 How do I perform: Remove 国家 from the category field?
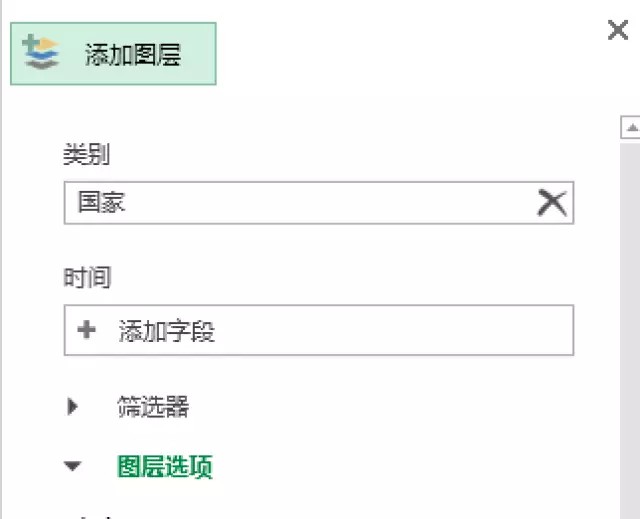tap(551, 203)
